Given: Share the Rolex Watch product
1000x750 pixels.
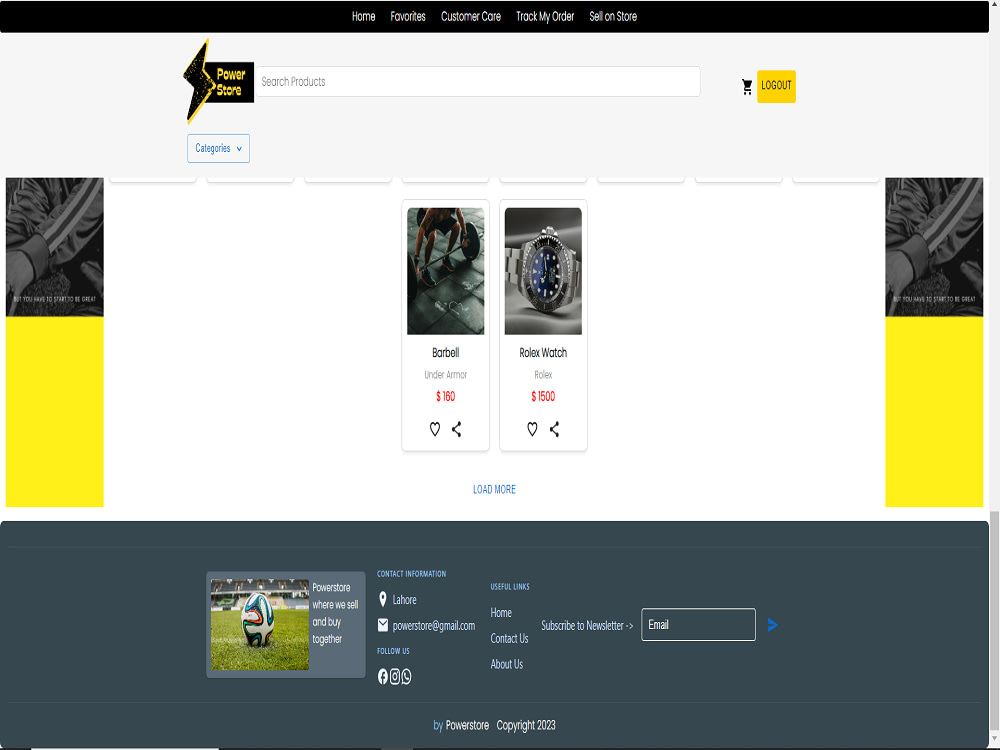Looking at the screenshot, I should (554, 429).
